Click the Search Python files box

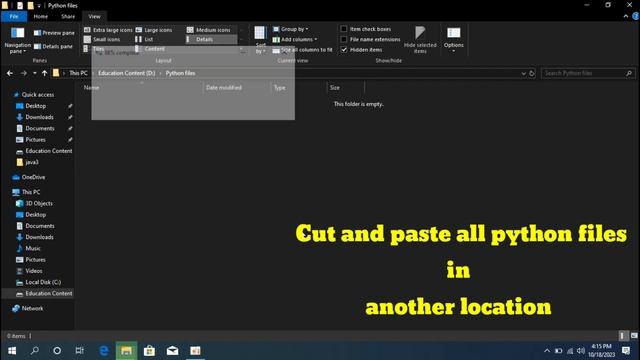point(588,73)
